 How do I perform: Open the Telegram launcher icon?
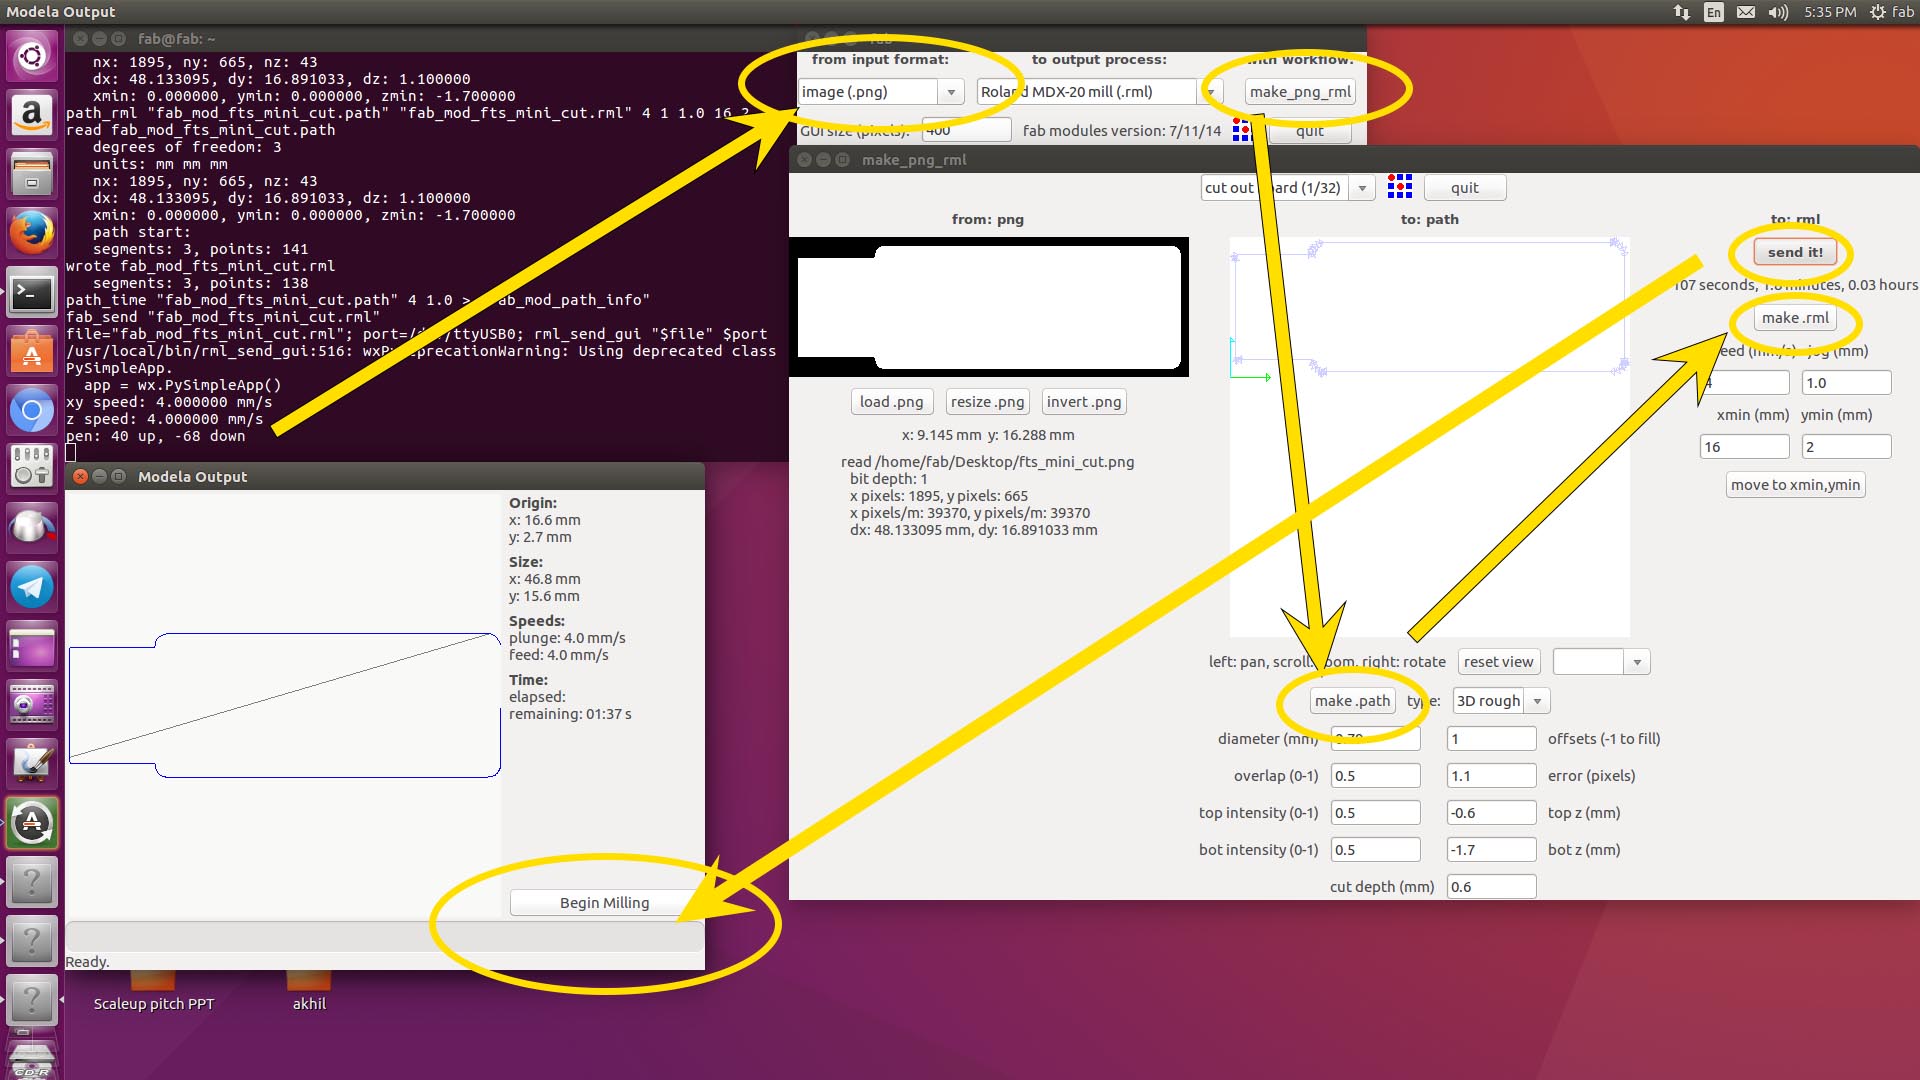pyautogui.click(x=32, y=587)
